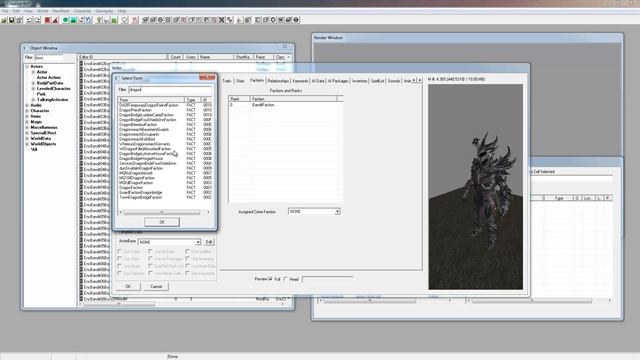640x360 pixels.
Task: Tick the Use Spelllist template checkbox
Action: click(x=188, y=251)
